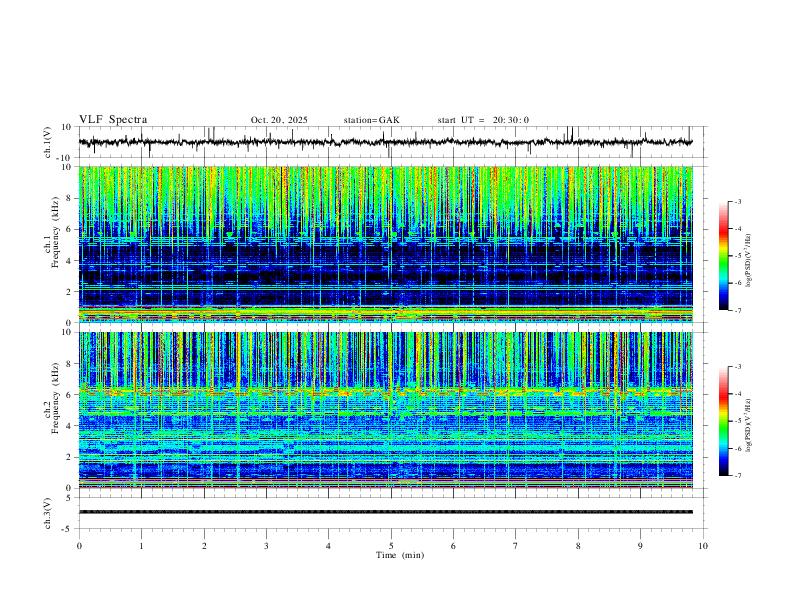Click the "8" kHz tick of ch.2 spectrogram
Image resolution: width=792 pixels, height=612 pixels.
[70, 364]
